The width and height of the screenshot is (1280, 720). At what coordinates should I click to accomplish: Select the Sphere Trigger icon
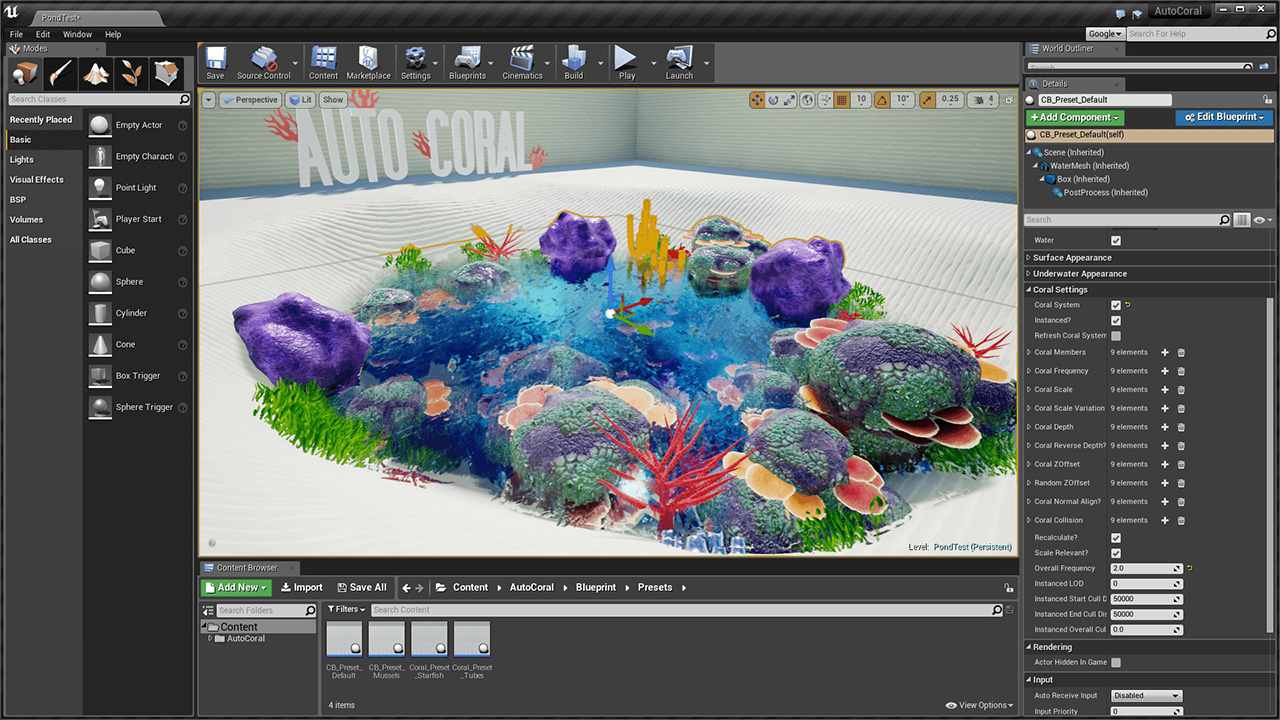click(x=100, y=407)
